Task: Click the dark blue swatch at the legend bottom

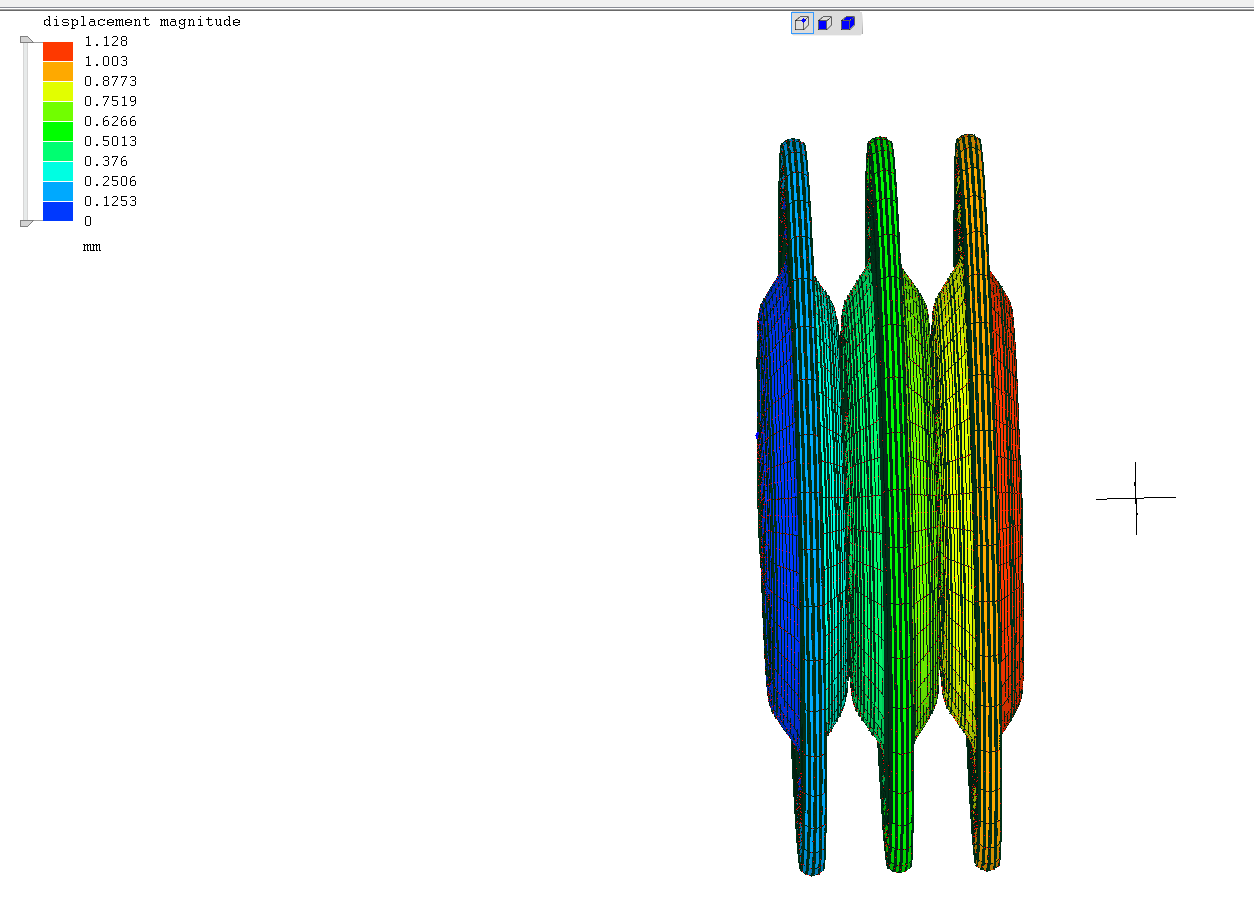Action: point(58,211)
